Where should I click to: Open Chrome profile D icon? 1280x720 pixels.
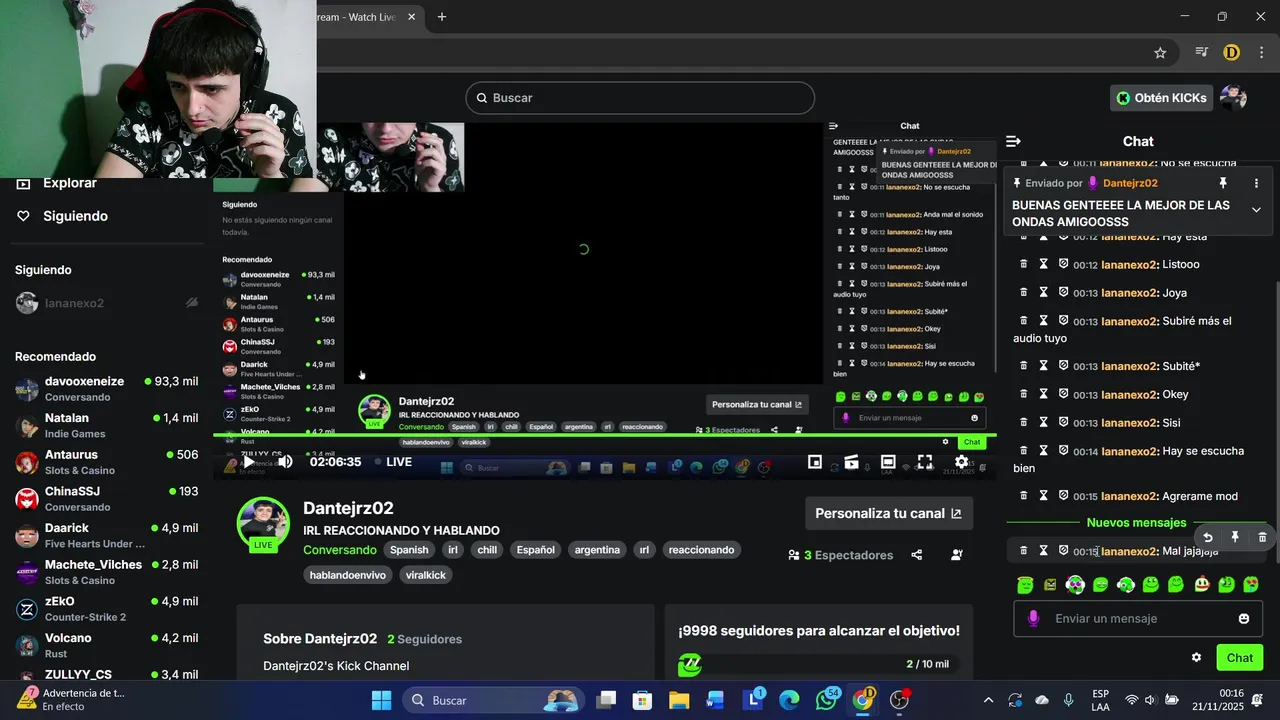1231,53
